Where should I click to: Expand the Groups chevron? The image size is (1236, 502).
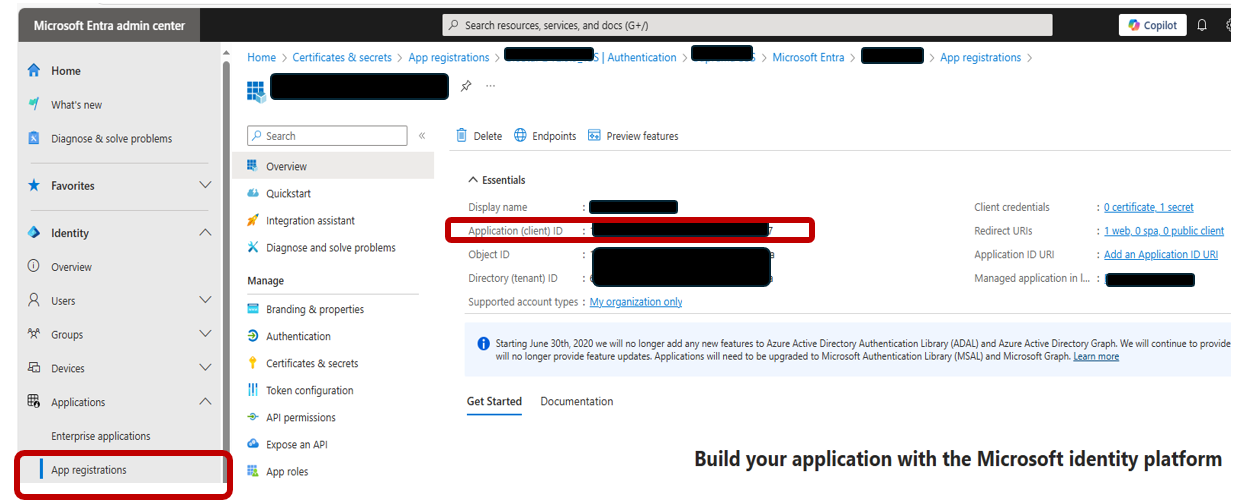click(205, 335)
